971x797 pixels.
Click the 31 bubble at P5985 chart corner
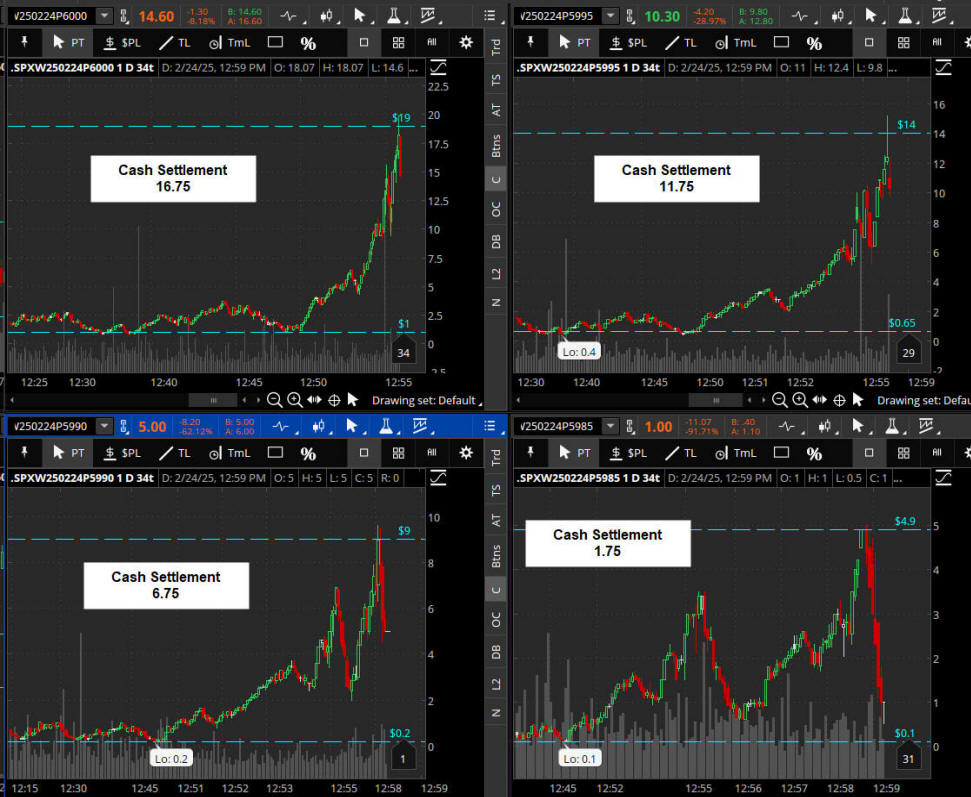coord(908,756)
